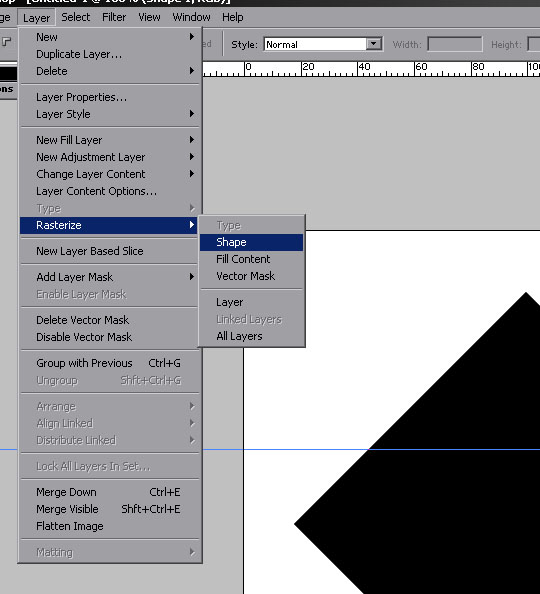Expand the Layer Style submenu

[110, 114]
